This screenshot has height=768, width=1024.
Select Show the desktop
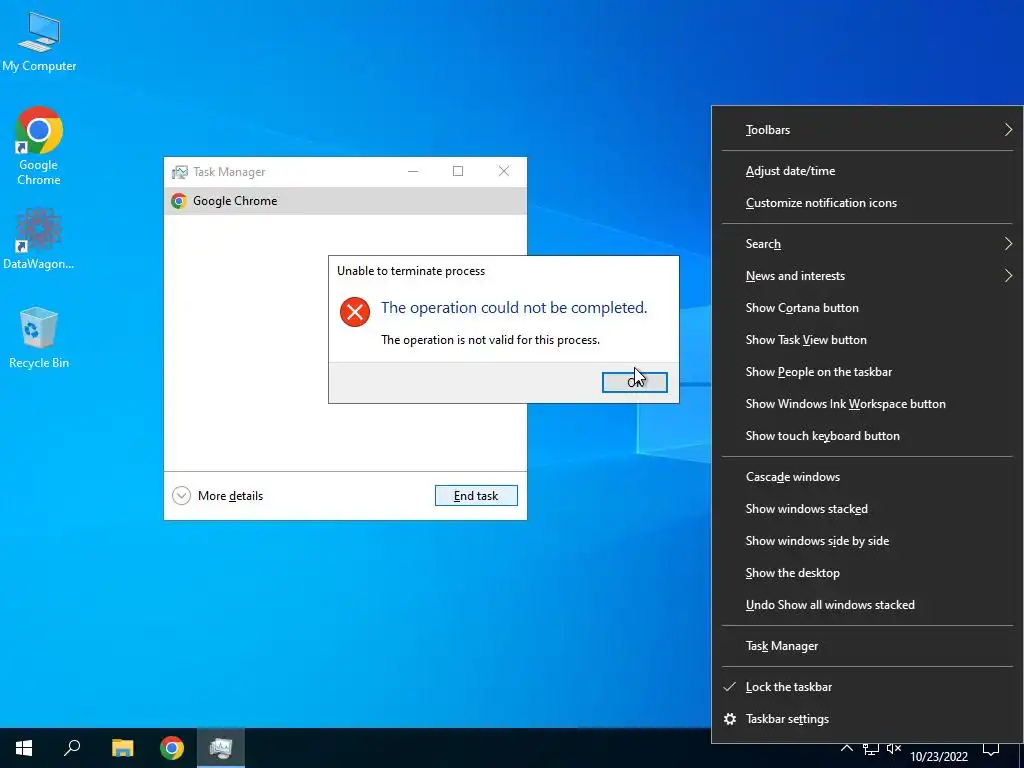pos(867,573)
